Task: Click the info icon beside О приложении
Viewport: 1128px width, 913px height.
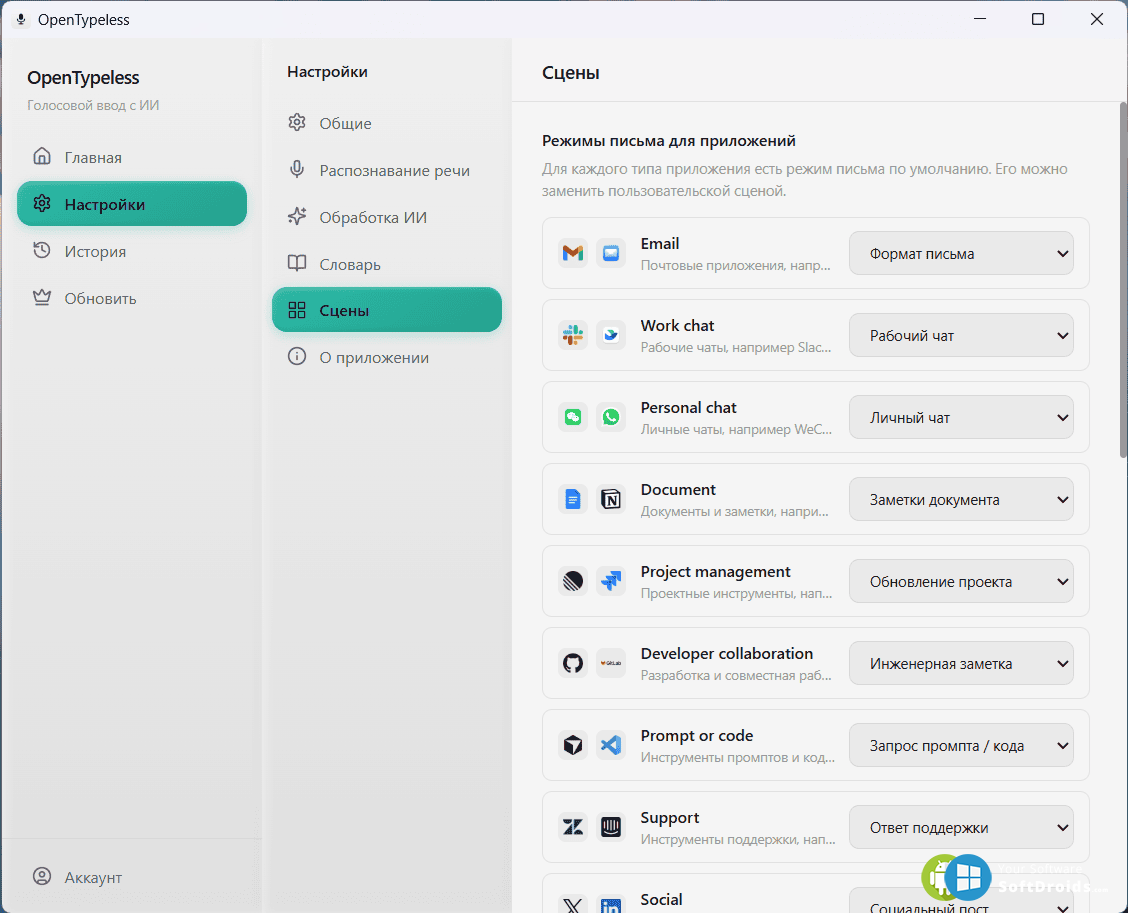Action: pyautogui.click(x=296, y=356)
